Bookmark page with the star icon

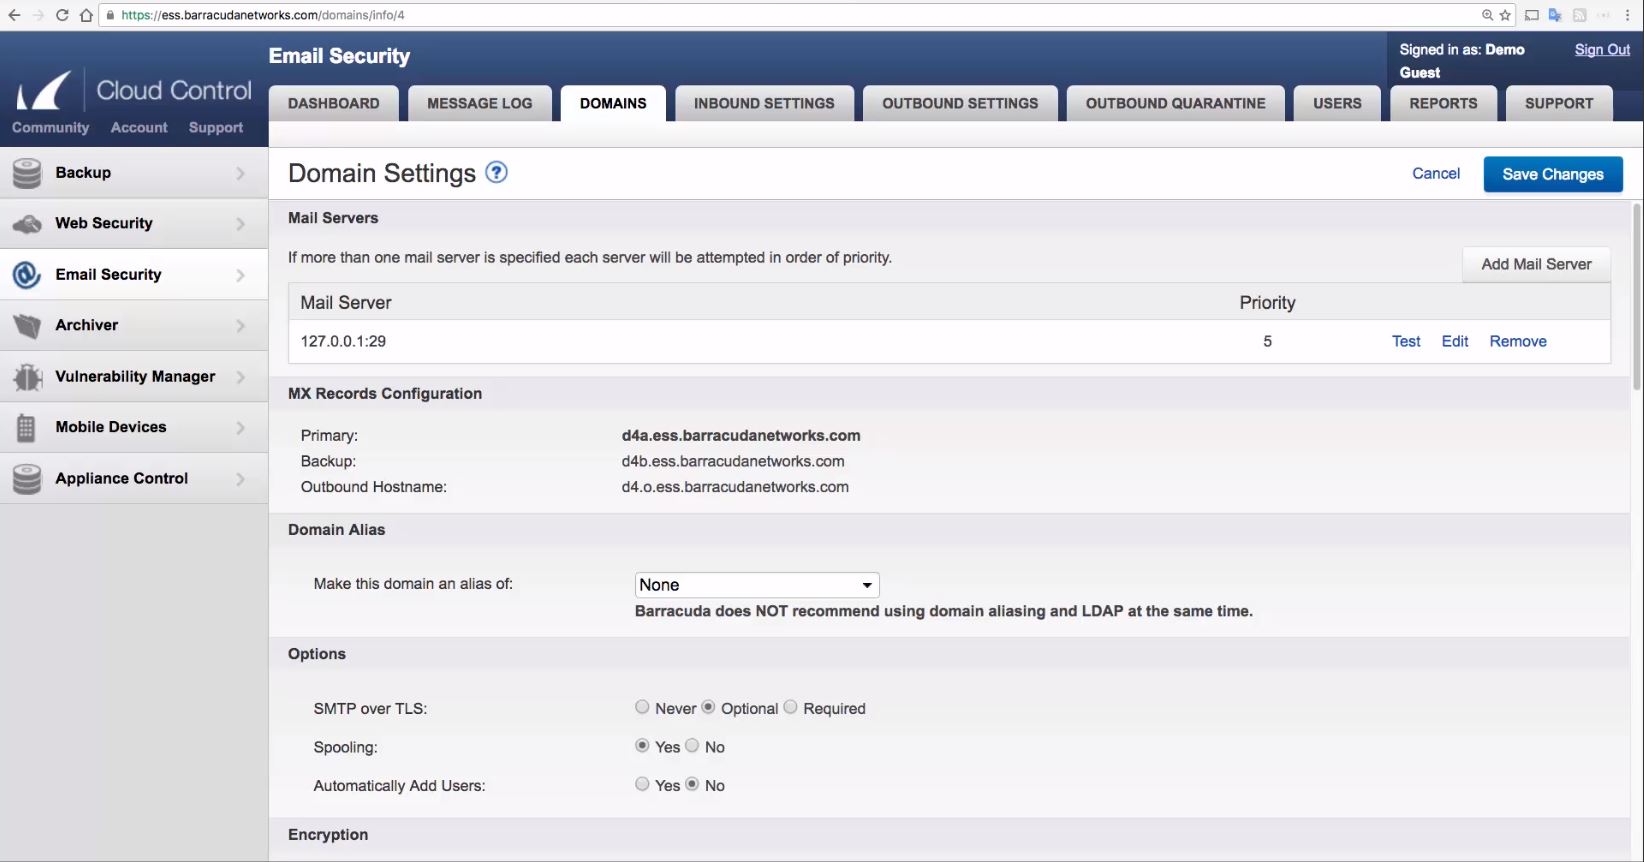1505,15
